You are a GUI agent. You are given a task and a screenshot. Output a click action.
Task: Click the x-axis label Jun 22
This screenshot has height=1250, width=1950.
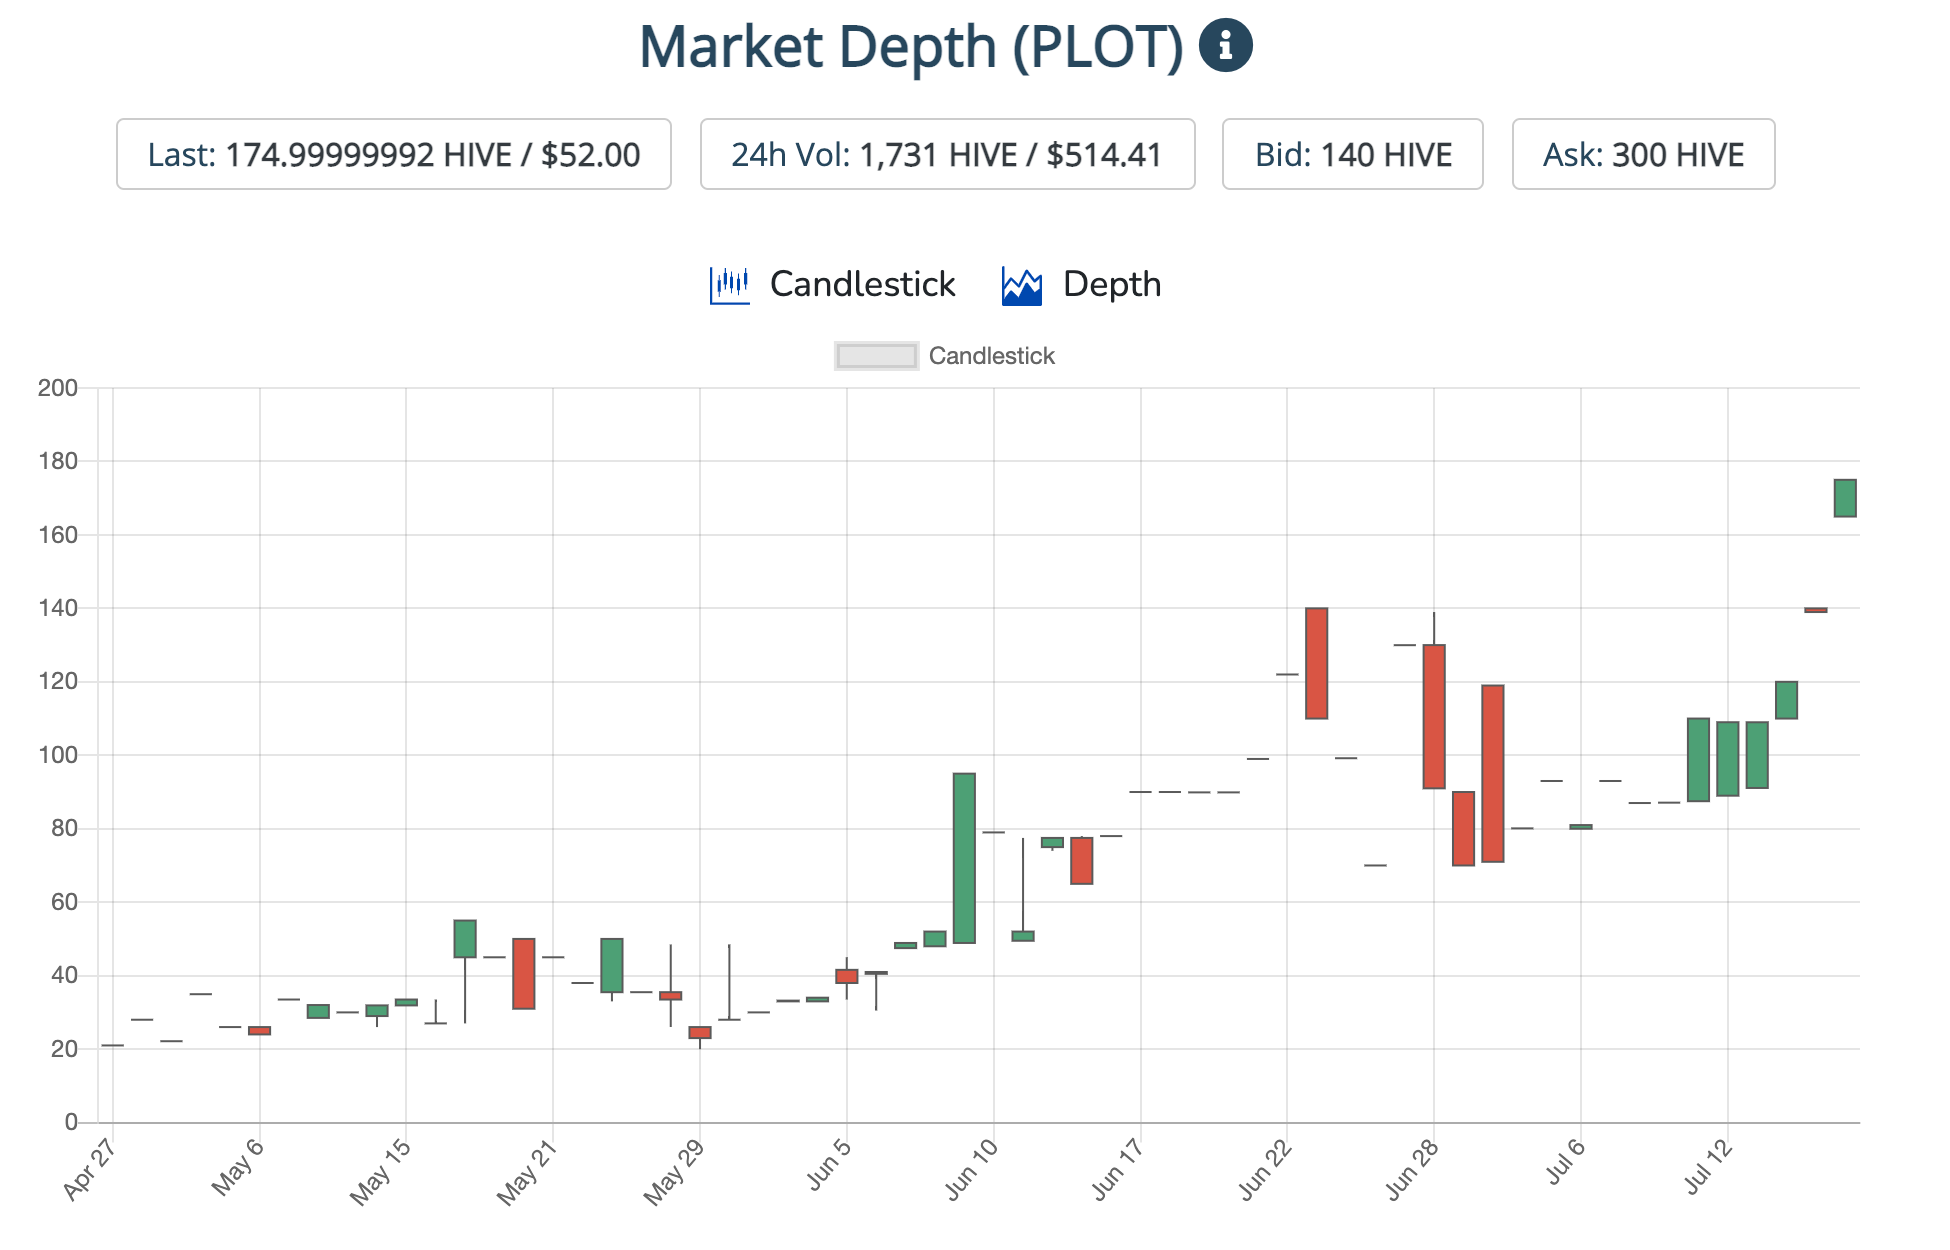point(1265,1168)
